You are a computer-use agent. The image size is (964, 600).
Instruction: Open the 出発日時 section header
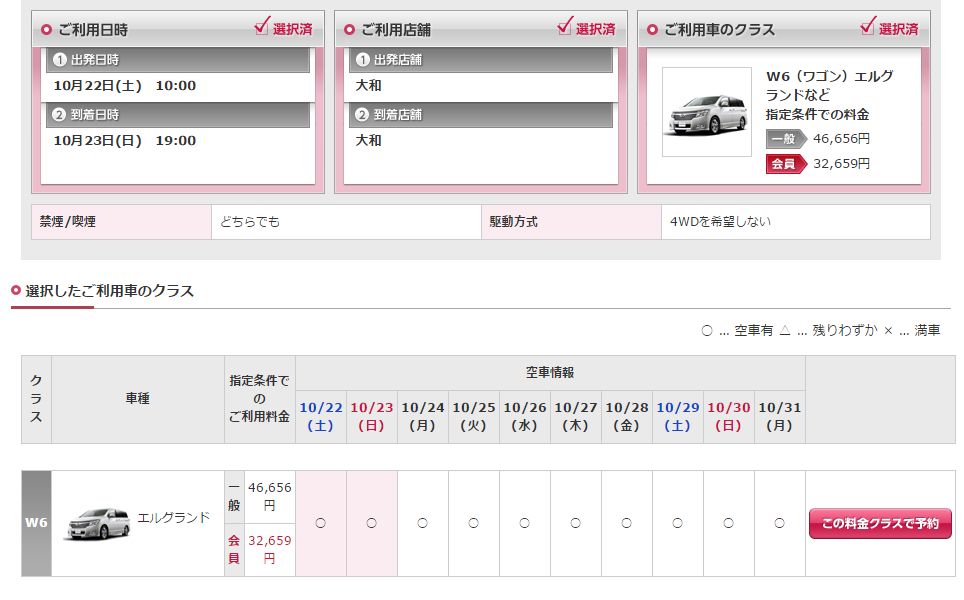click(x=178, y=60)
